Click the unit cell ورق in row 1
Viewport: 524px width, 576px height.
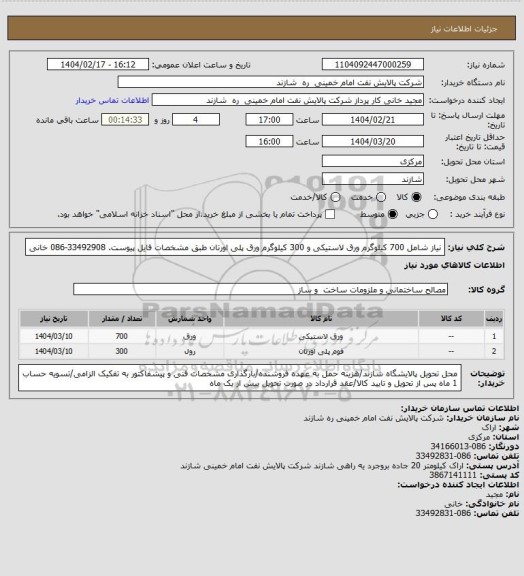pos(190,336)
